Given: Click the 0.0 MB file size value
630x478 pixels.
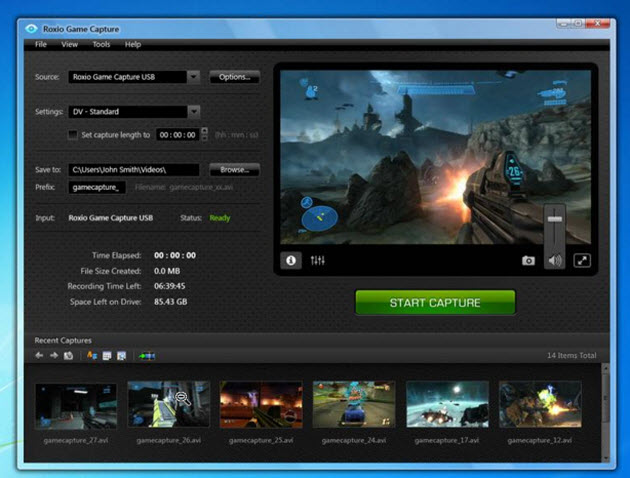Looking at the screenshot, I should tap(167, 271).
